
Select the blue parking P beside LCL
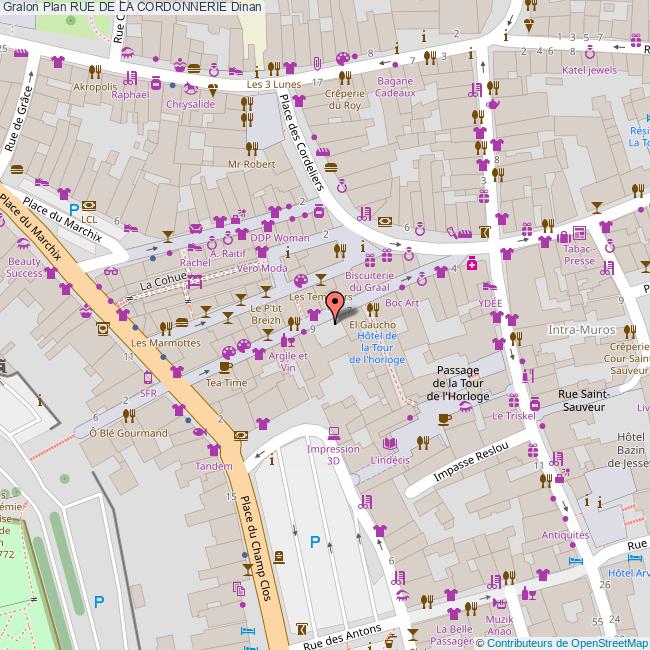[x=73, y=208]
